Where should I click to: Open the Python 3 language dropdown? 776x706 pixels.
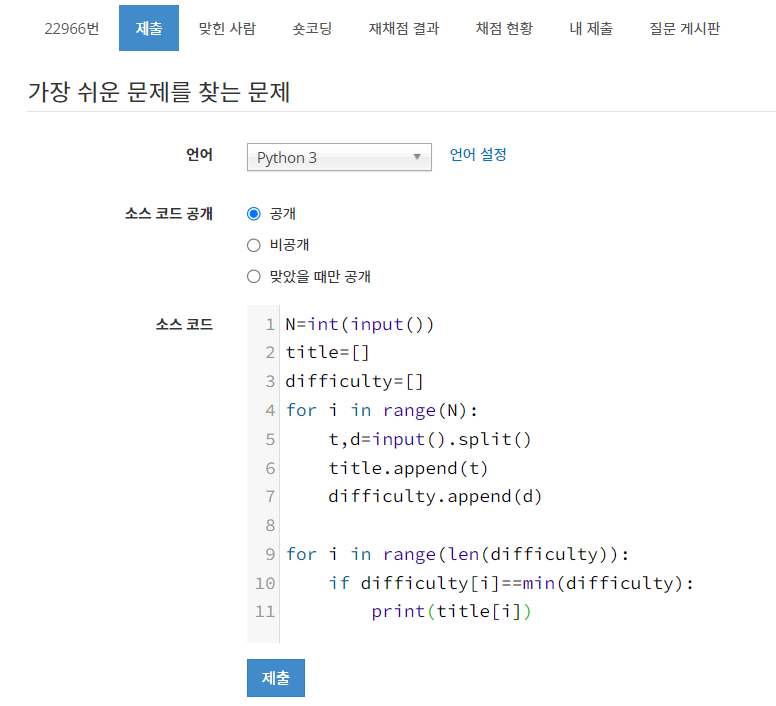coord(339,157)
